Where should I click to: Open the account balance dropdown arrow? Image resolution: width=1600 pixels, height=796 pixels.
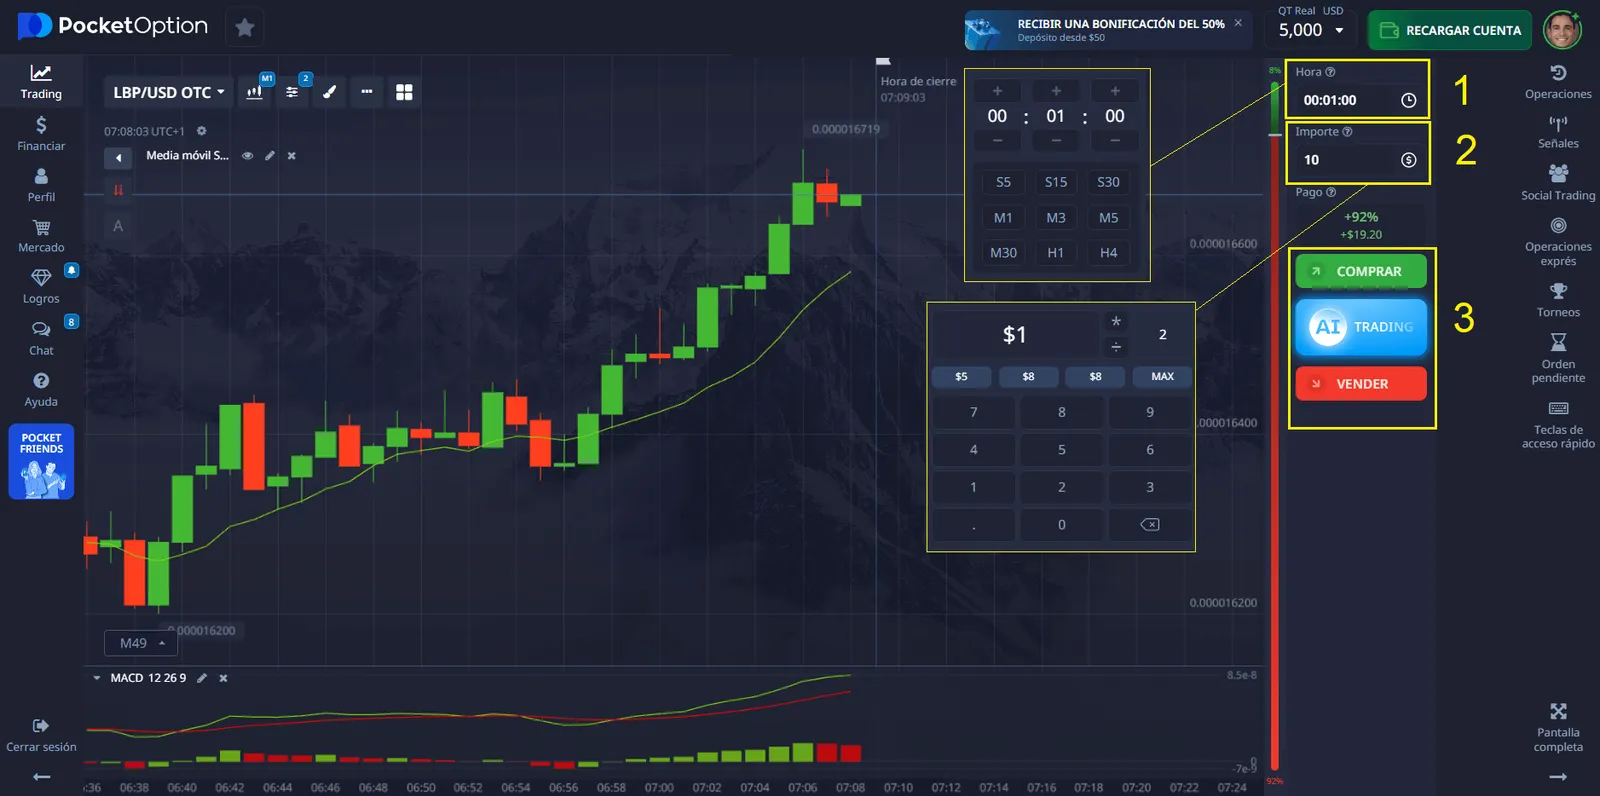(1339, 30)
